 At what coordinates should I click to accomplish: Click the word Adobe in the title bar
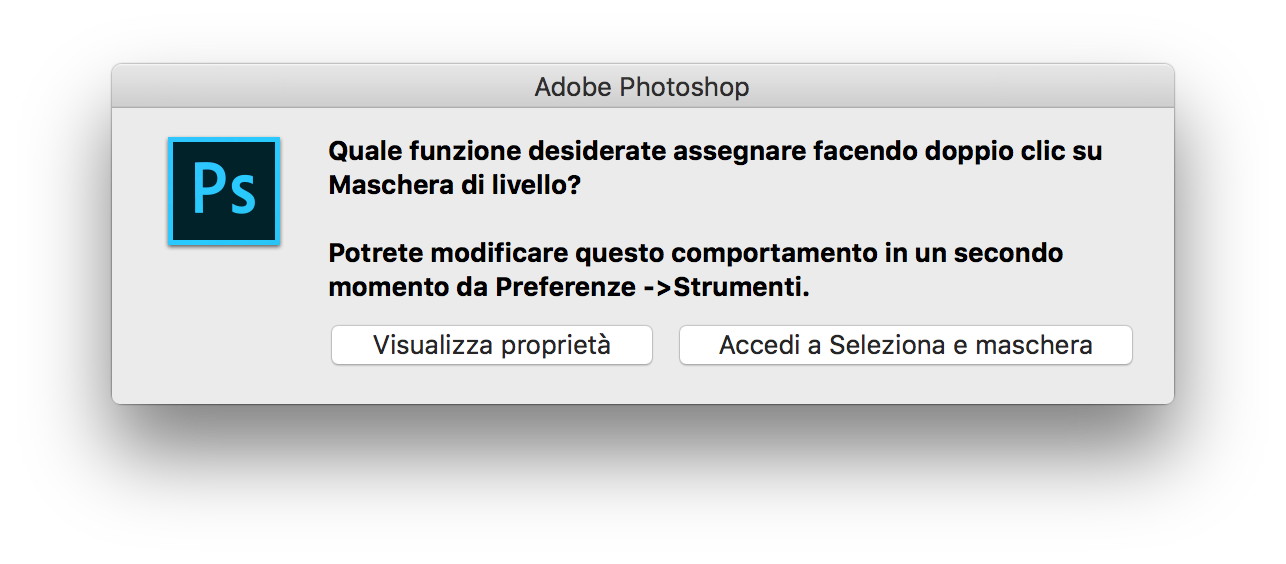573,87
